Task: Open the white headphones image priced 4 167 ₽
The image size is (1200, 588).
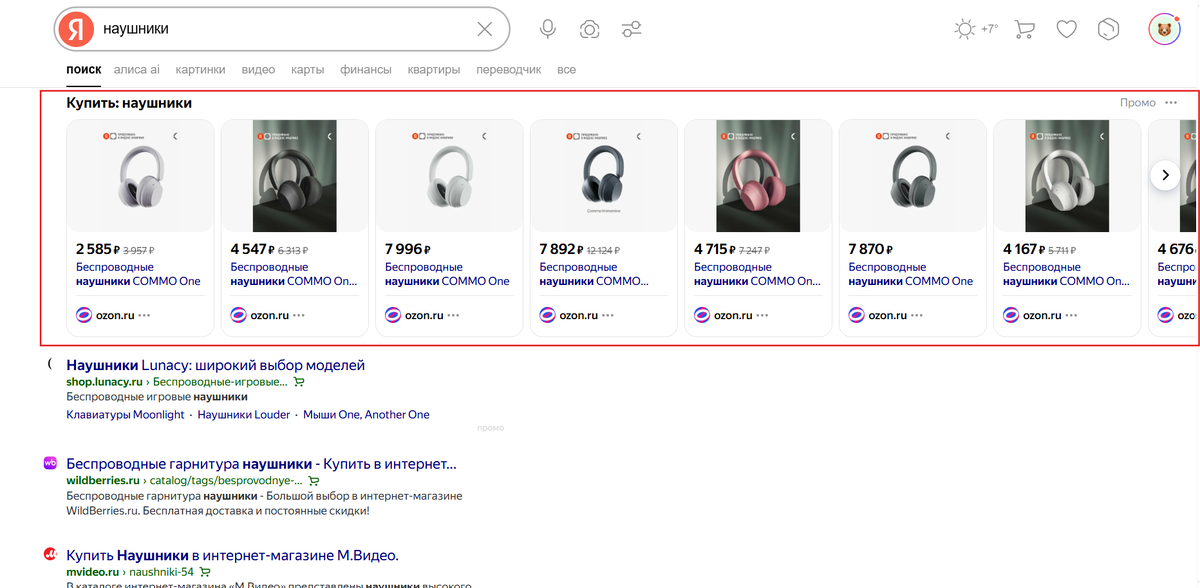Action: [x=1067, y=176]
